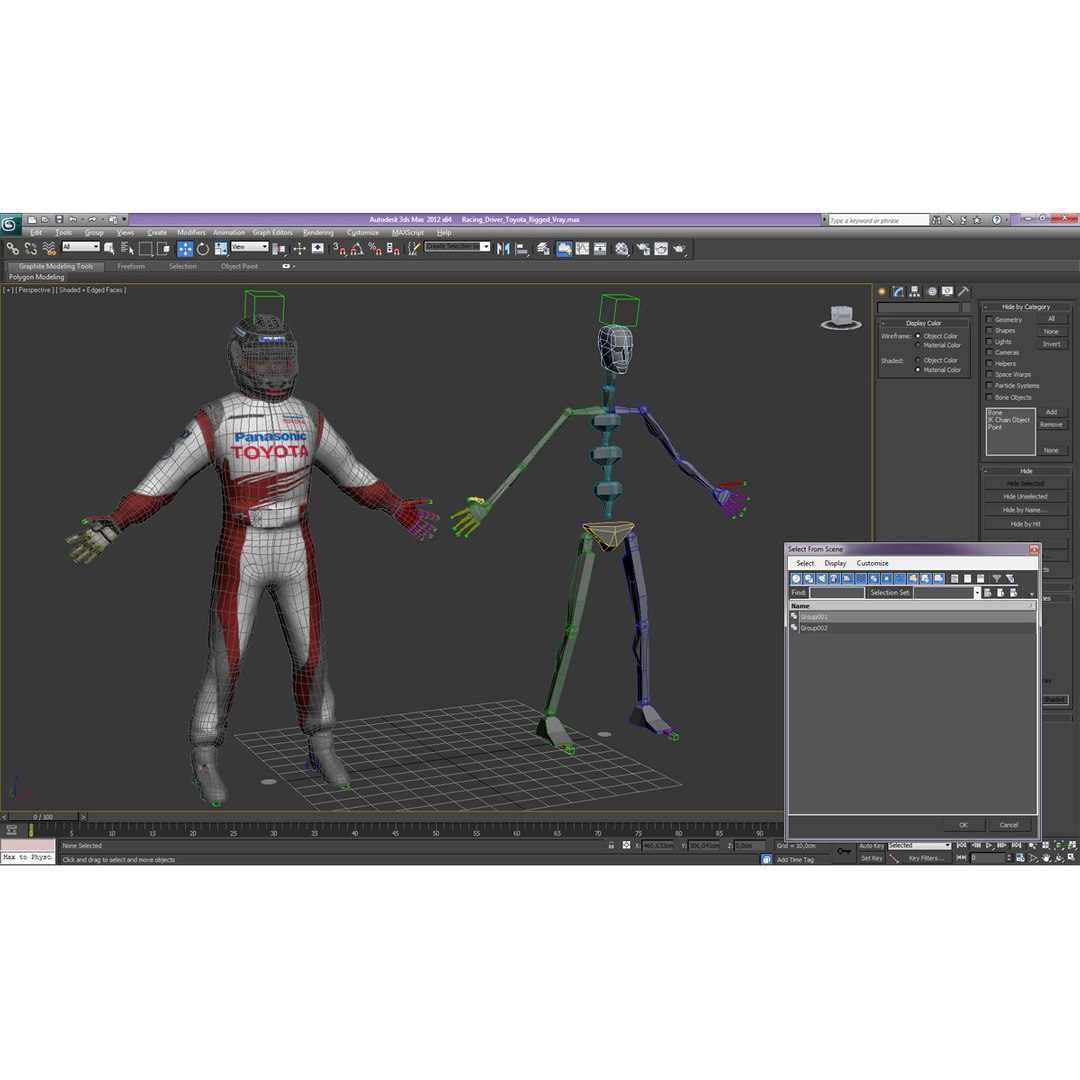Check the Particle Systems checkbox
The image size is (1080, 1080).
point(989,386)
